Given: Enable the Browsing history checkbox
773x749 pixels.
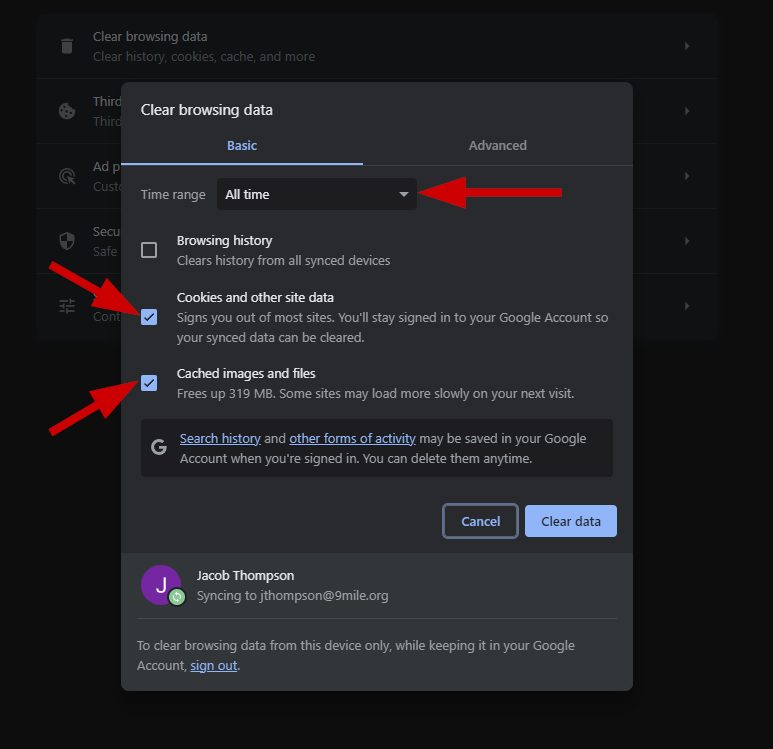Looking at the screenshot, I should click(149, 250).
